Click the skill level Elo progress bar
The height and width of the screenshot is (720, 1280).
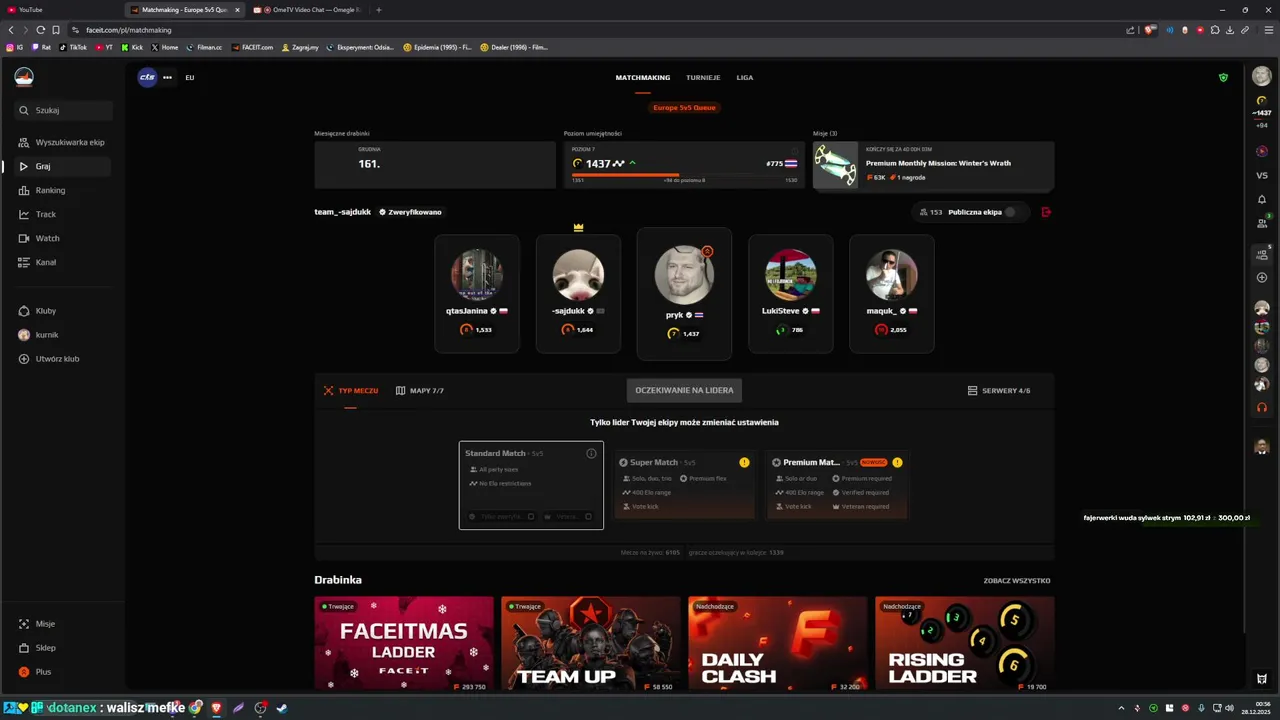tap(685, 174)
